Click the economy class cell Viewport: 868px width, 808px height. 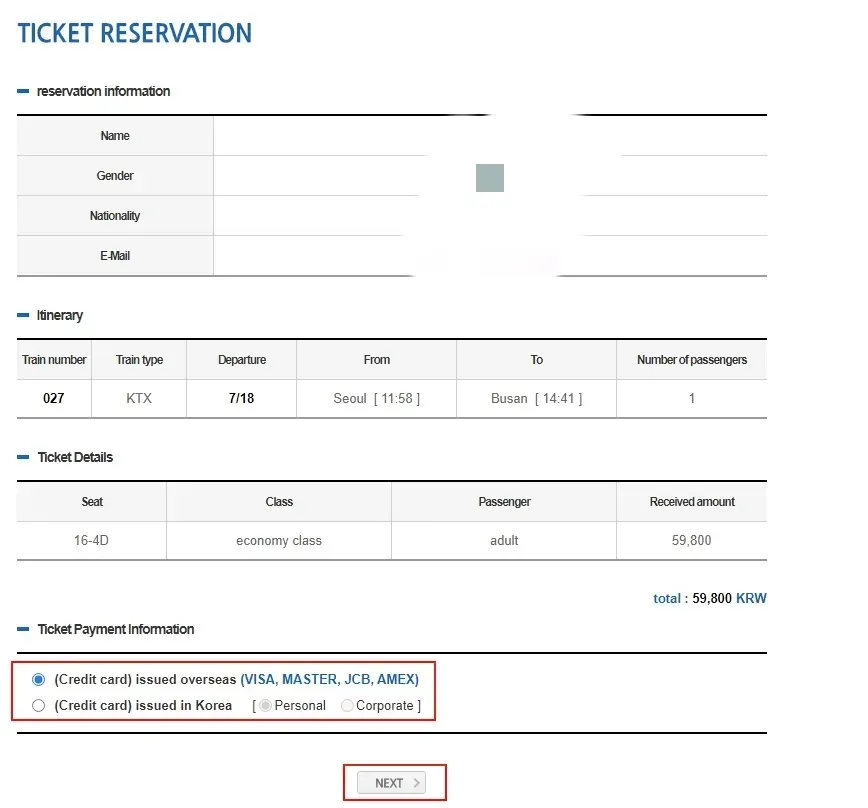click(x=279, y=540)
